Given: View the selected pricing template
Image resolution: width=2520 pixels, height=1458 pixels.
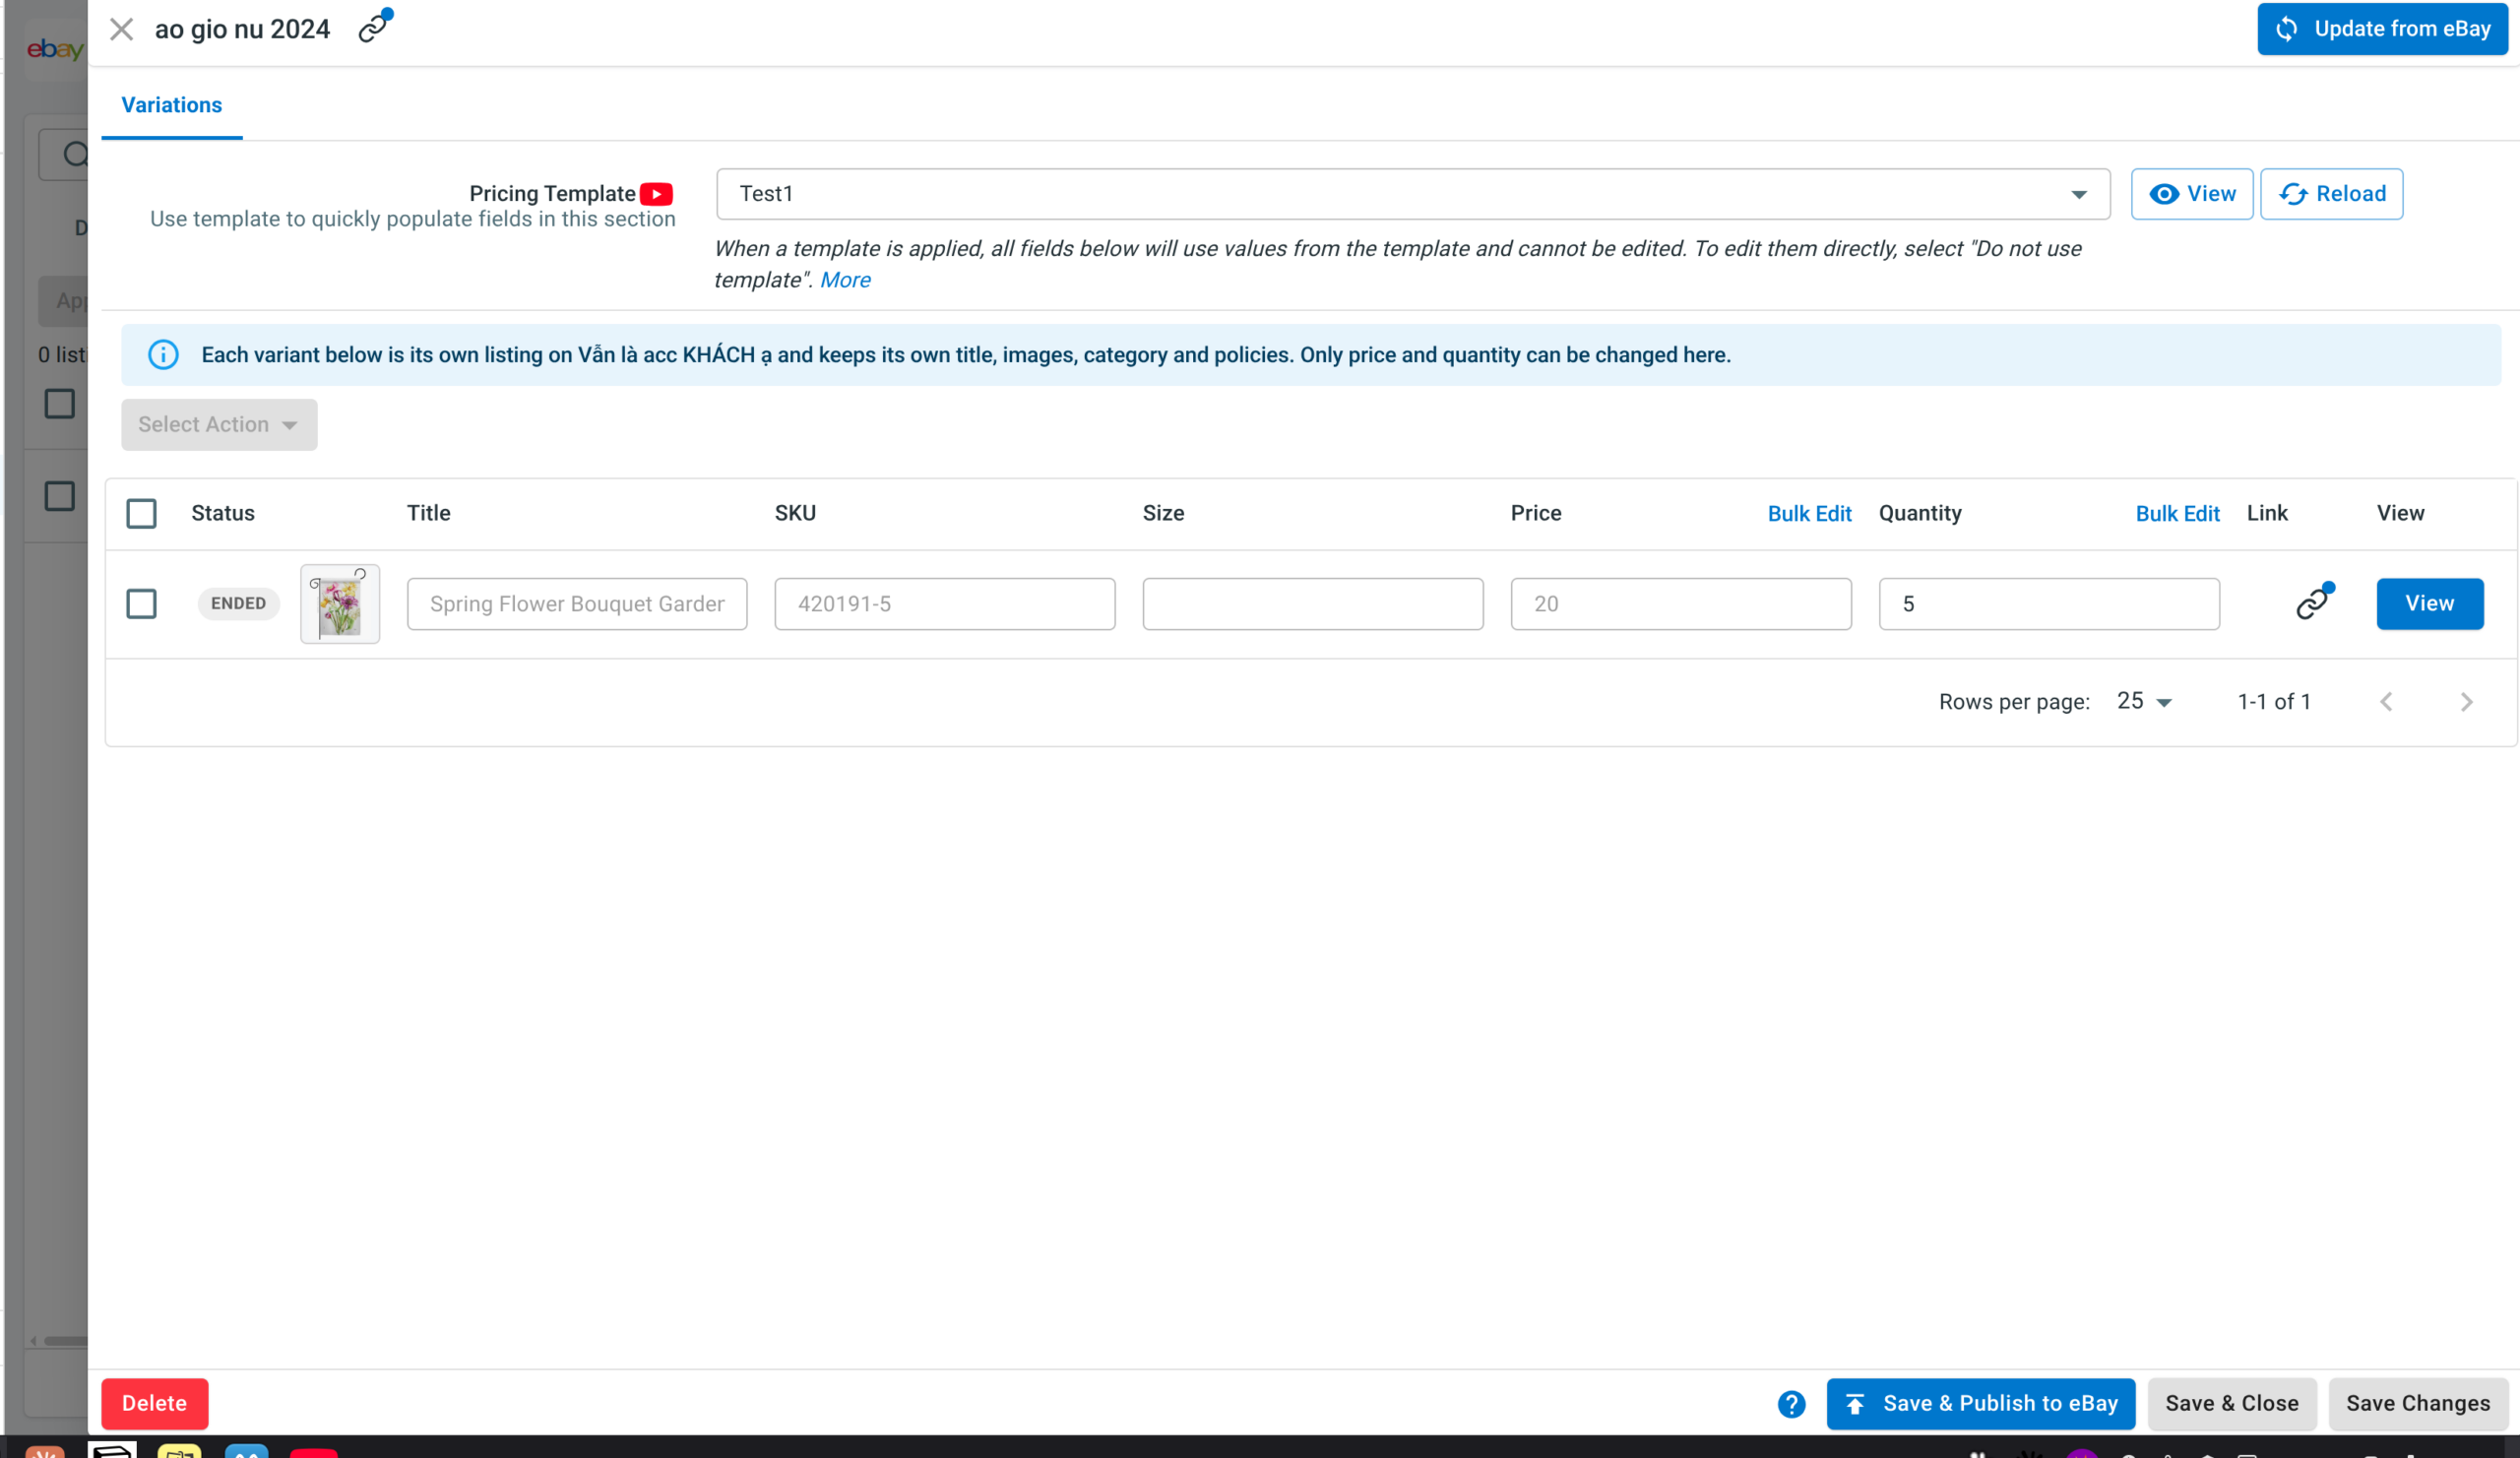Looking at the screenshot, I should pos(2191,194).
